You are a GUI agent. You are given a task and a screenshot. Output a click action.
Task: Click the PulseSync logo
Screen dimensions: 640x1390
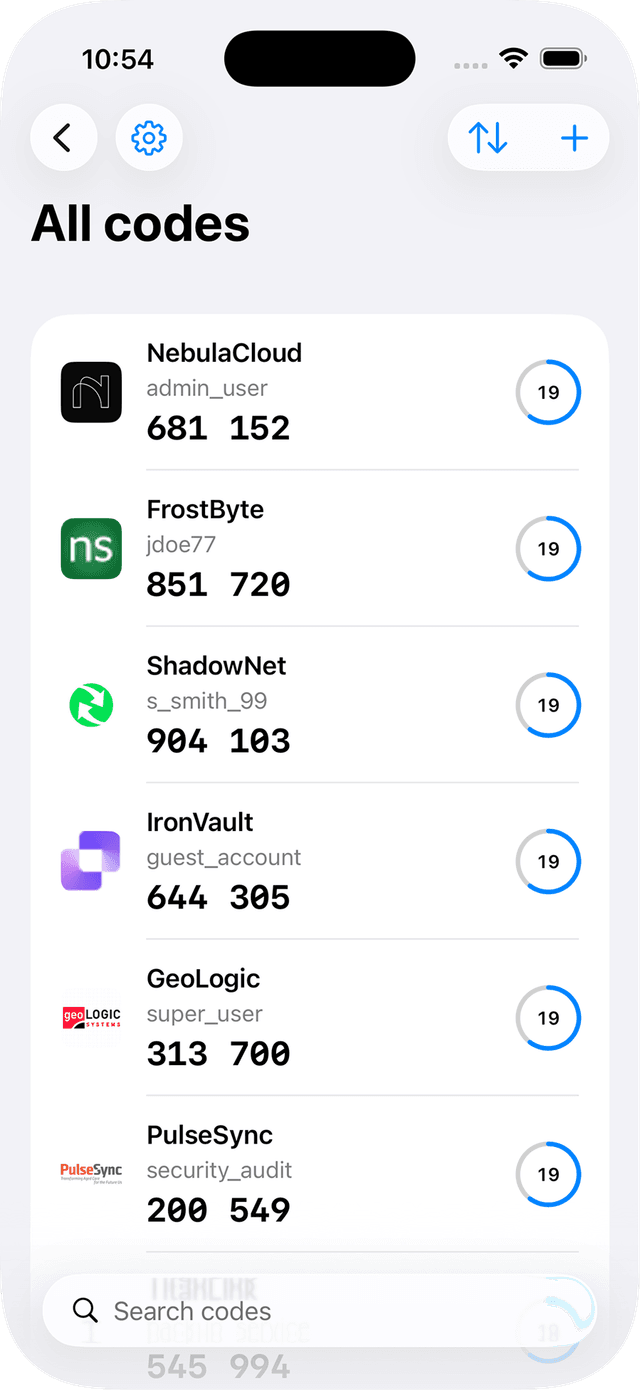(91, 1172)
